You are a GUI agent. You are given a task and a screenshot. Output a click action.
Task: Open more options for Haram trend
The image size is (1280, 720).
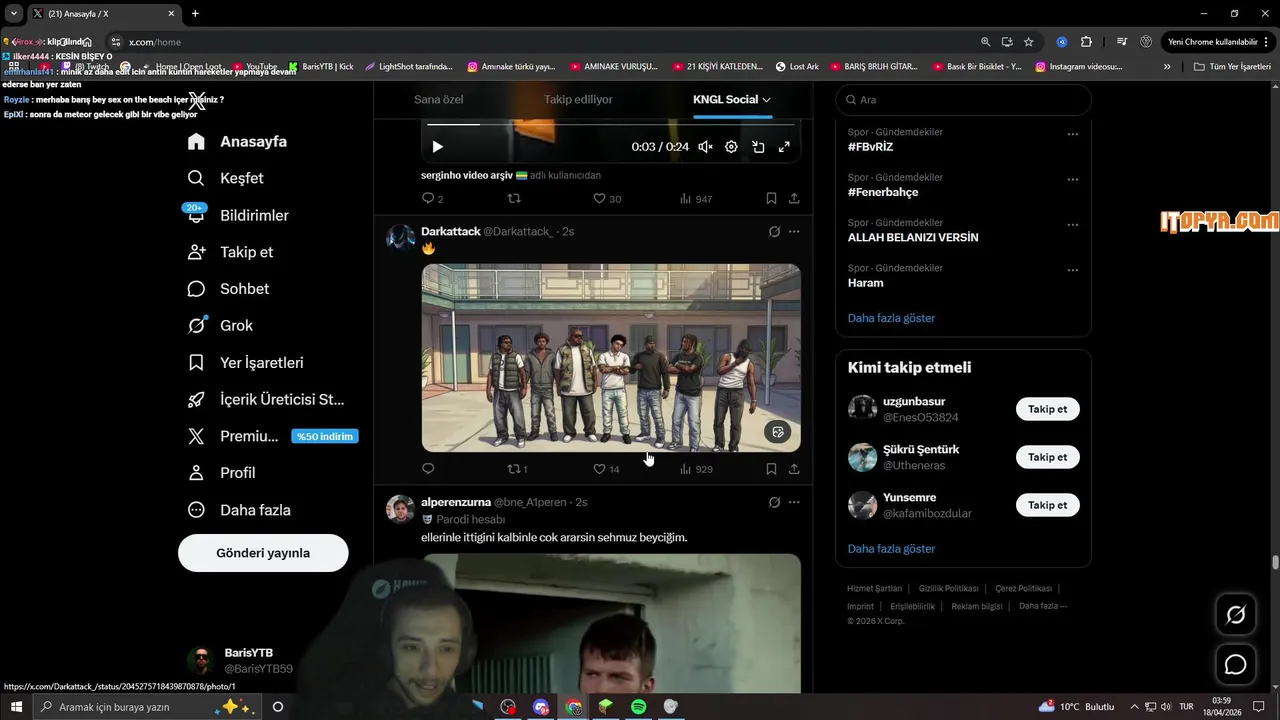pos(1072,270)
